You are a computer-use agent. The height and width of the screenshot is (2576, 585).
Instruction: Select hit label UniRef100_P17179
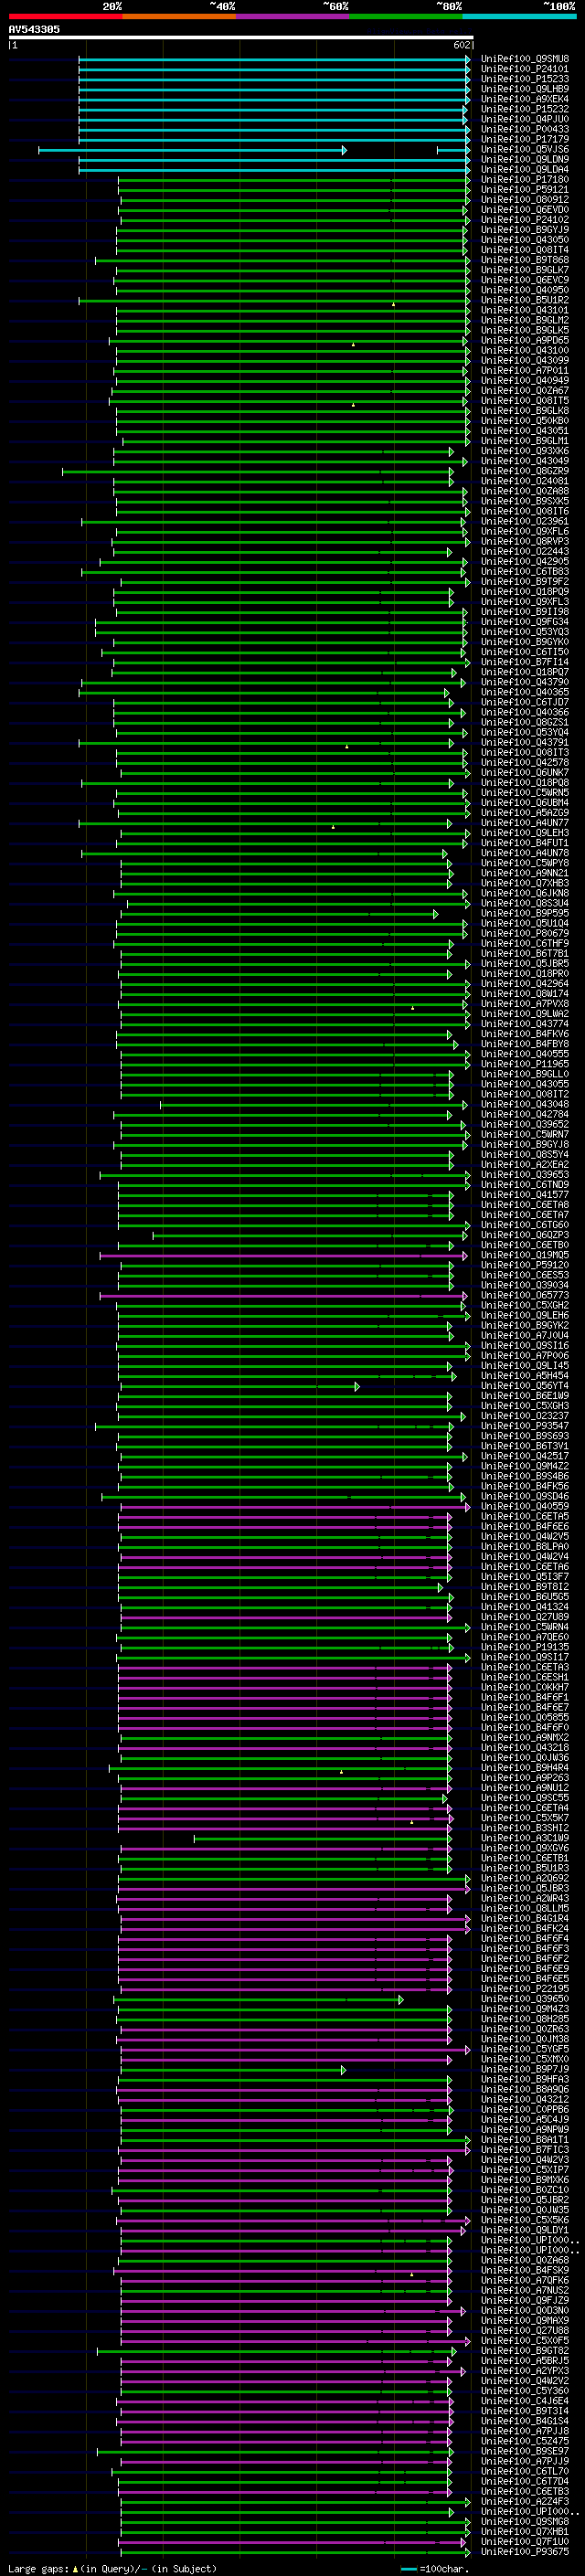pyautogui.click(x=524, y=139)
